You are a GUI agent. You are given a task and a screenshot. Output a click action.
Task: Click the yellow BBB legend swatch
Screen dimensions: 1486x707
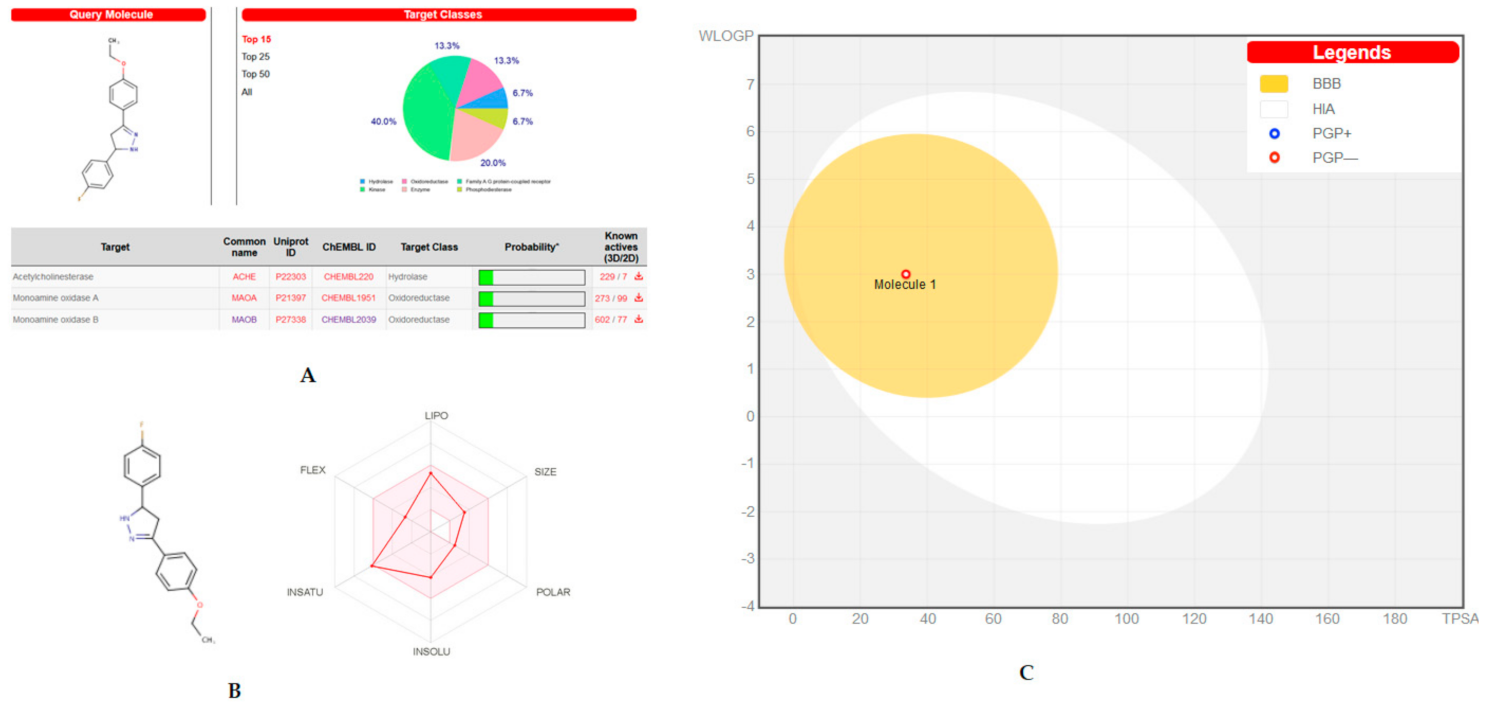[1274, 84]
